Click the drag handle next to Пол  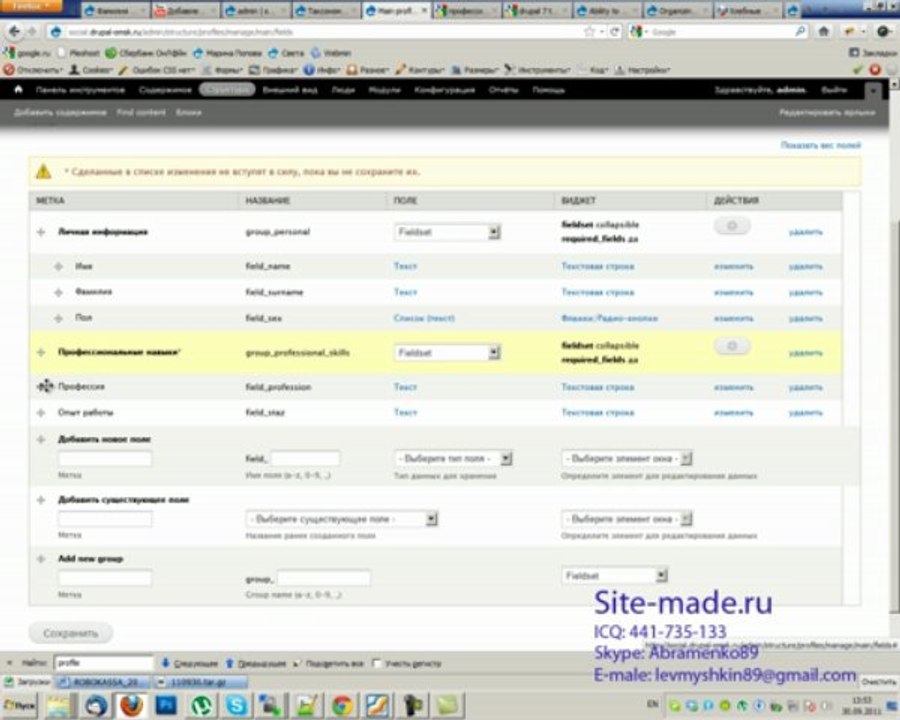[58, 318]
